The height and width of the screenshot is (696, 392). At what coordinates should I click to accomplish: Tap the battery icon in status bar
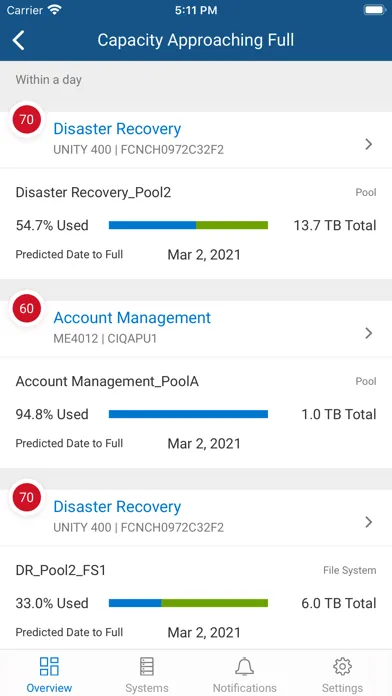pyautogui.click(x=375, y=10)
